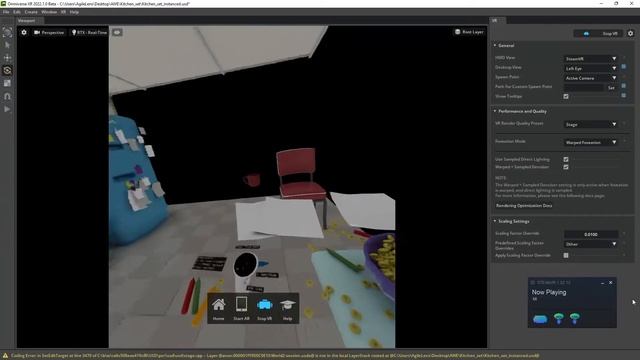This screenshot has height=360, width=640.
Task: Open the Root Layer selector
Action: (469, 32)
